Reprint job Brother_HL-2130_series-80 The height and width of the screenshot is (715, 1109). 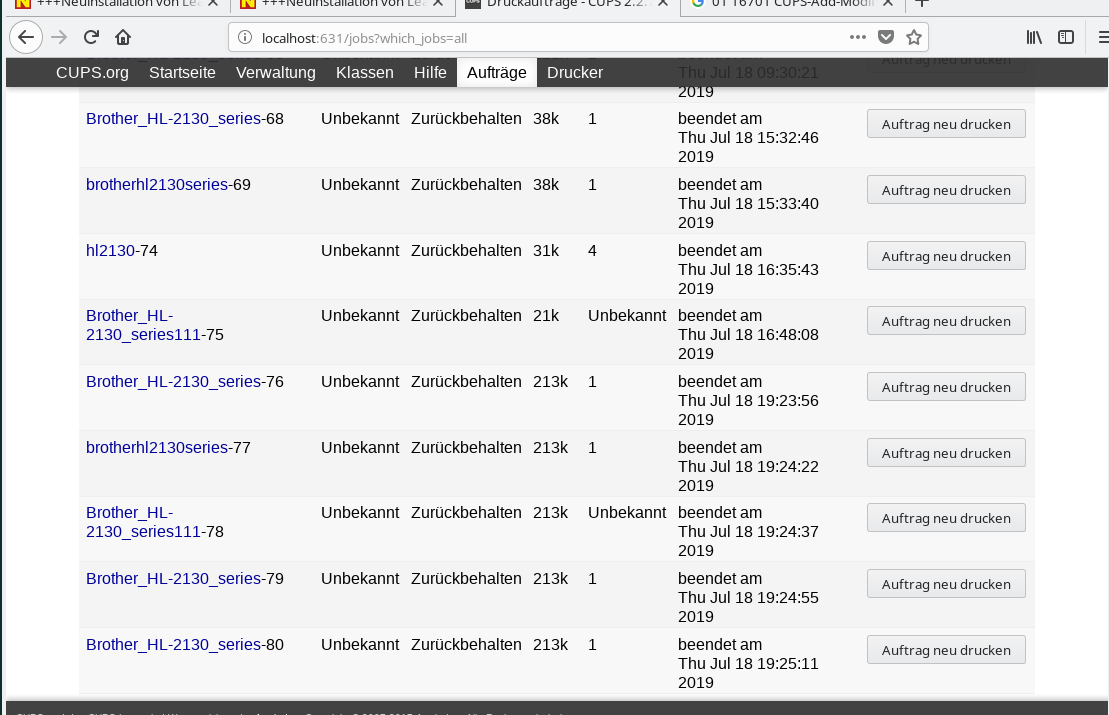pos(946,649)
